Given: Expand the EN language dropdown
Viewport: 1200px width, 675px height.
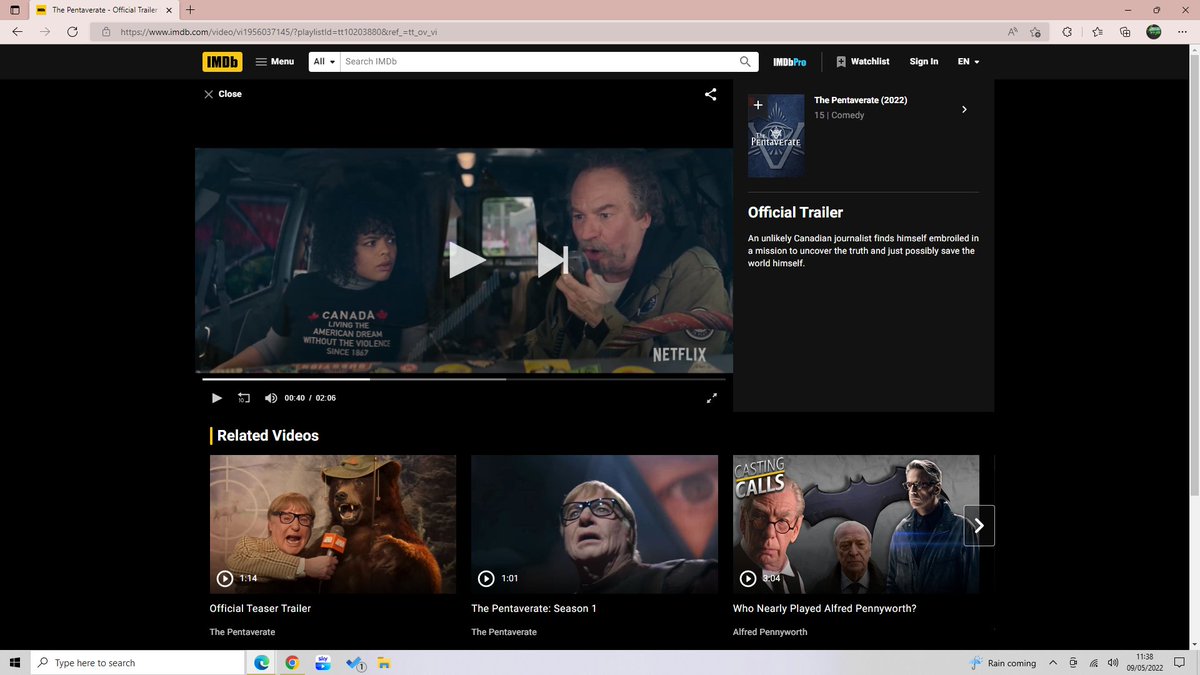Looking at the screenshot, I should click(968, 62).
